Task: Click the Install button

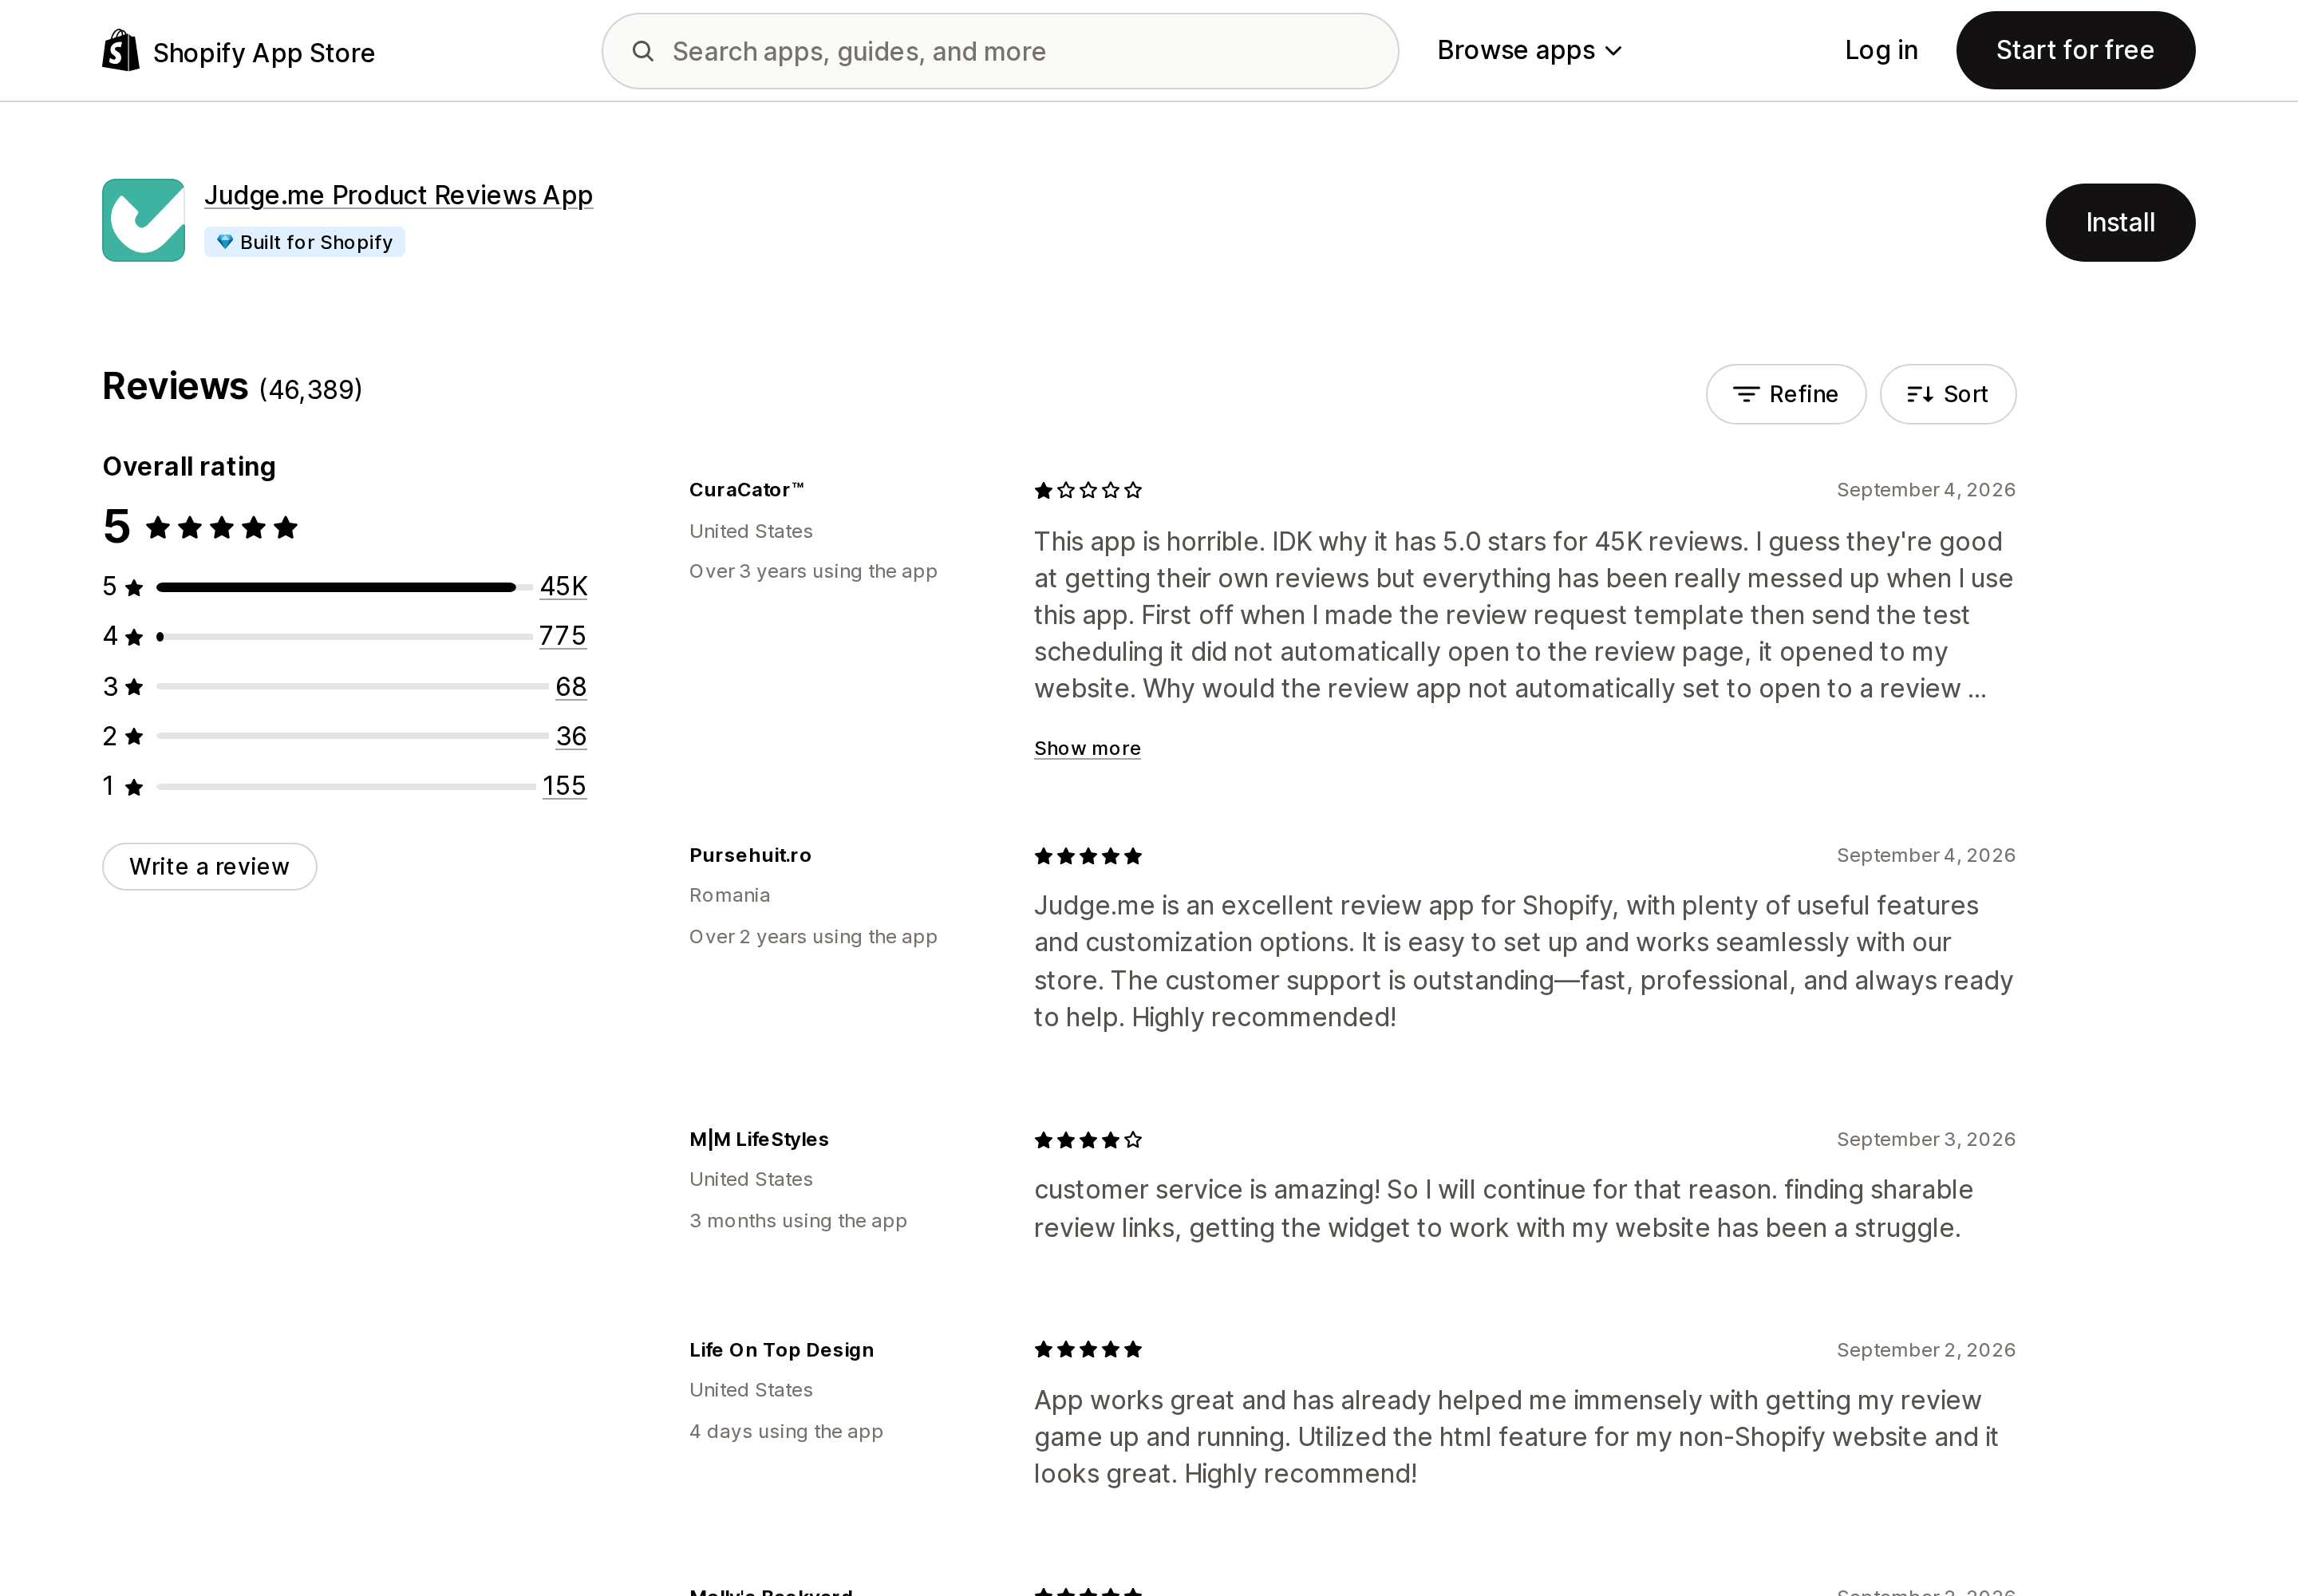Action: click(2120, 222)
